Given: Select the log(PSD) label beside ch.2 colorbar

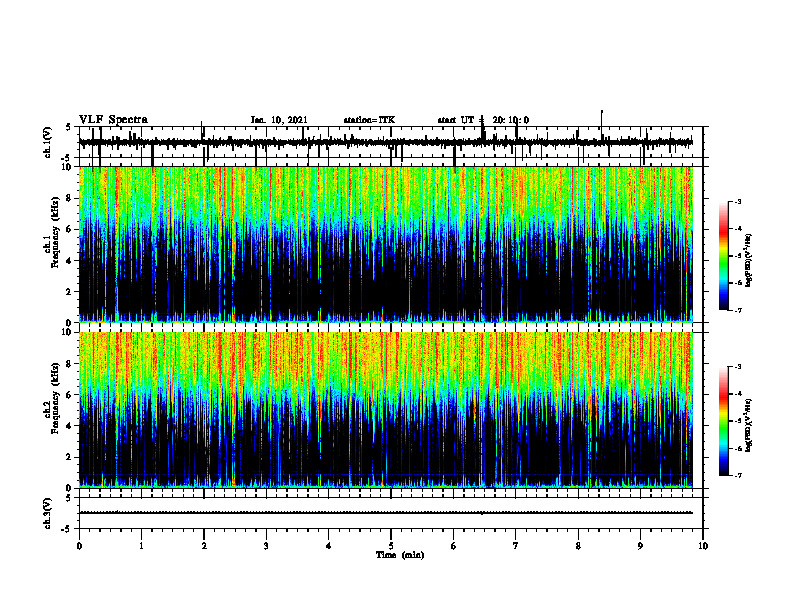Looking at the screenshot, I should (x=748, y=425).
